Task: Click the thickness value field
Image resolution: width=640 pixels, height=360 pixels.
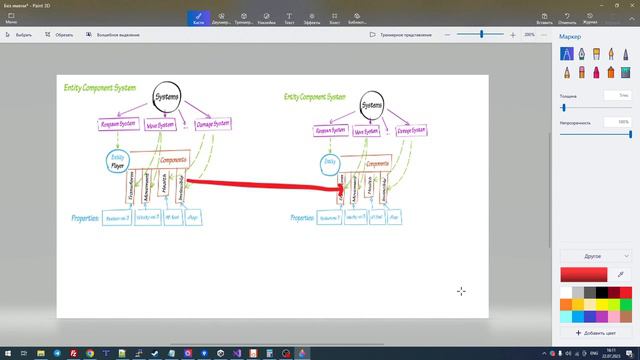Action: click(x=618, y=96)
